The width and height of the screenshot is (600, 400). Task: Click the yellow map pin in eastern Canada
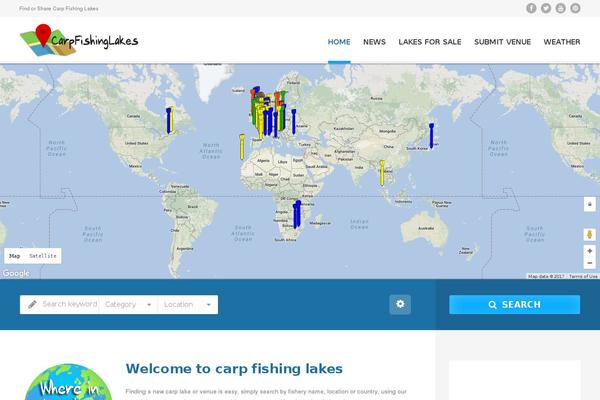coord(171,120)
